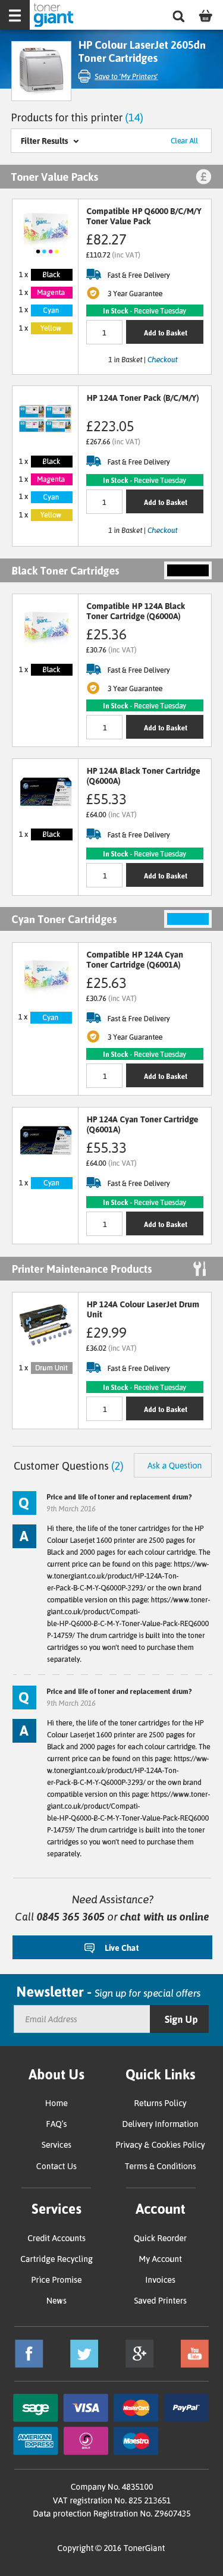
Task: Start a Live Chat
Action: (112, 1948)
